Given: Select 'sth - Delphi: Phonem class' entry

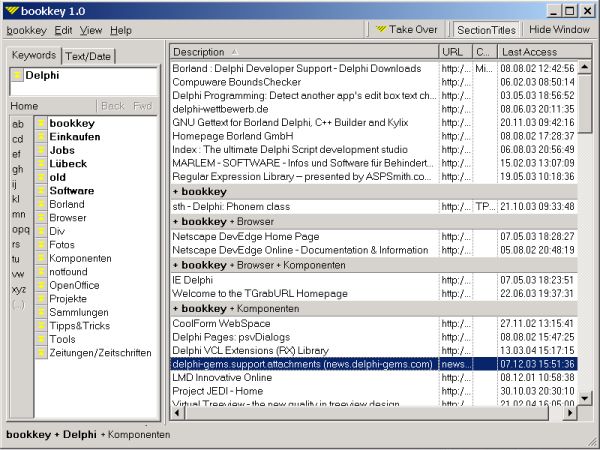Looking at the screenshot, I should pyautogui.click(x=373, y=207).
